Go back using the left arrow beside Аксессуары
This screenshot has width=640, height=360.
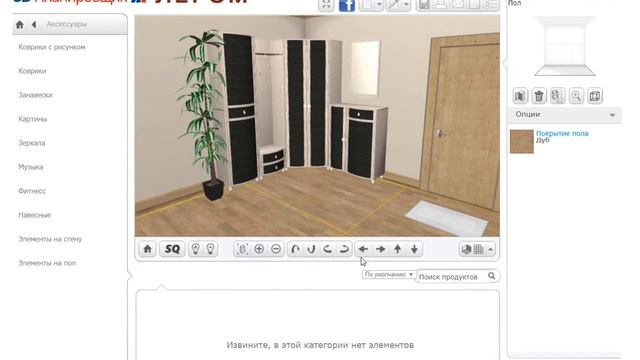pos(34,24)
